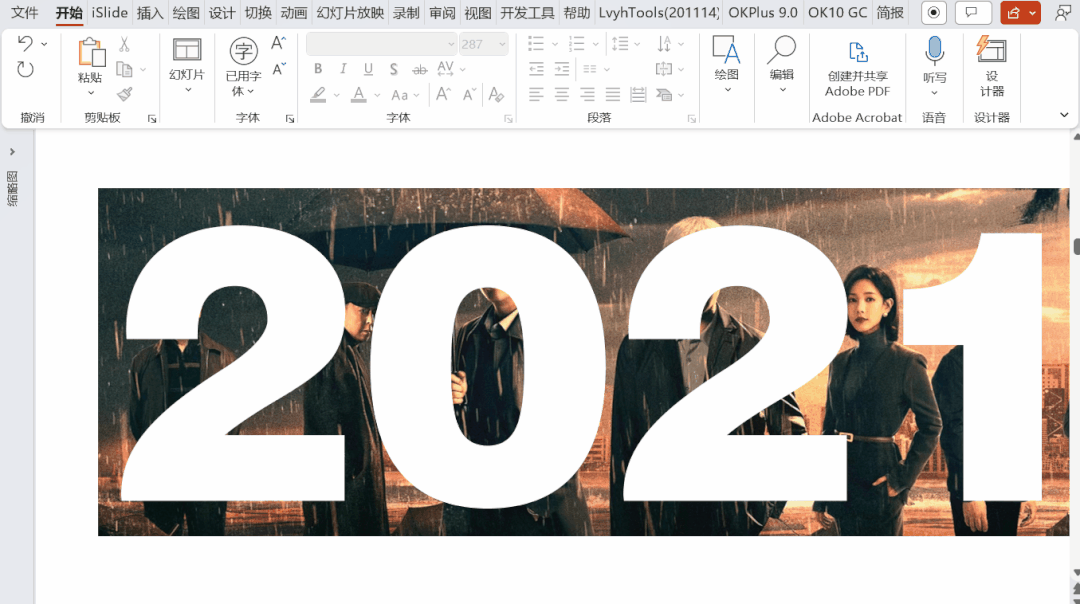This screenshot has width=1080, height=604.
Task: Click the Format Painter brush icon
Action: (x=125, y=94)
